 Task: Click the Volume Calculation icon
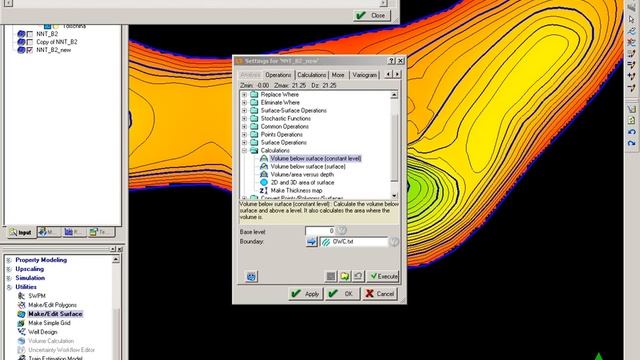coord(21,341)
